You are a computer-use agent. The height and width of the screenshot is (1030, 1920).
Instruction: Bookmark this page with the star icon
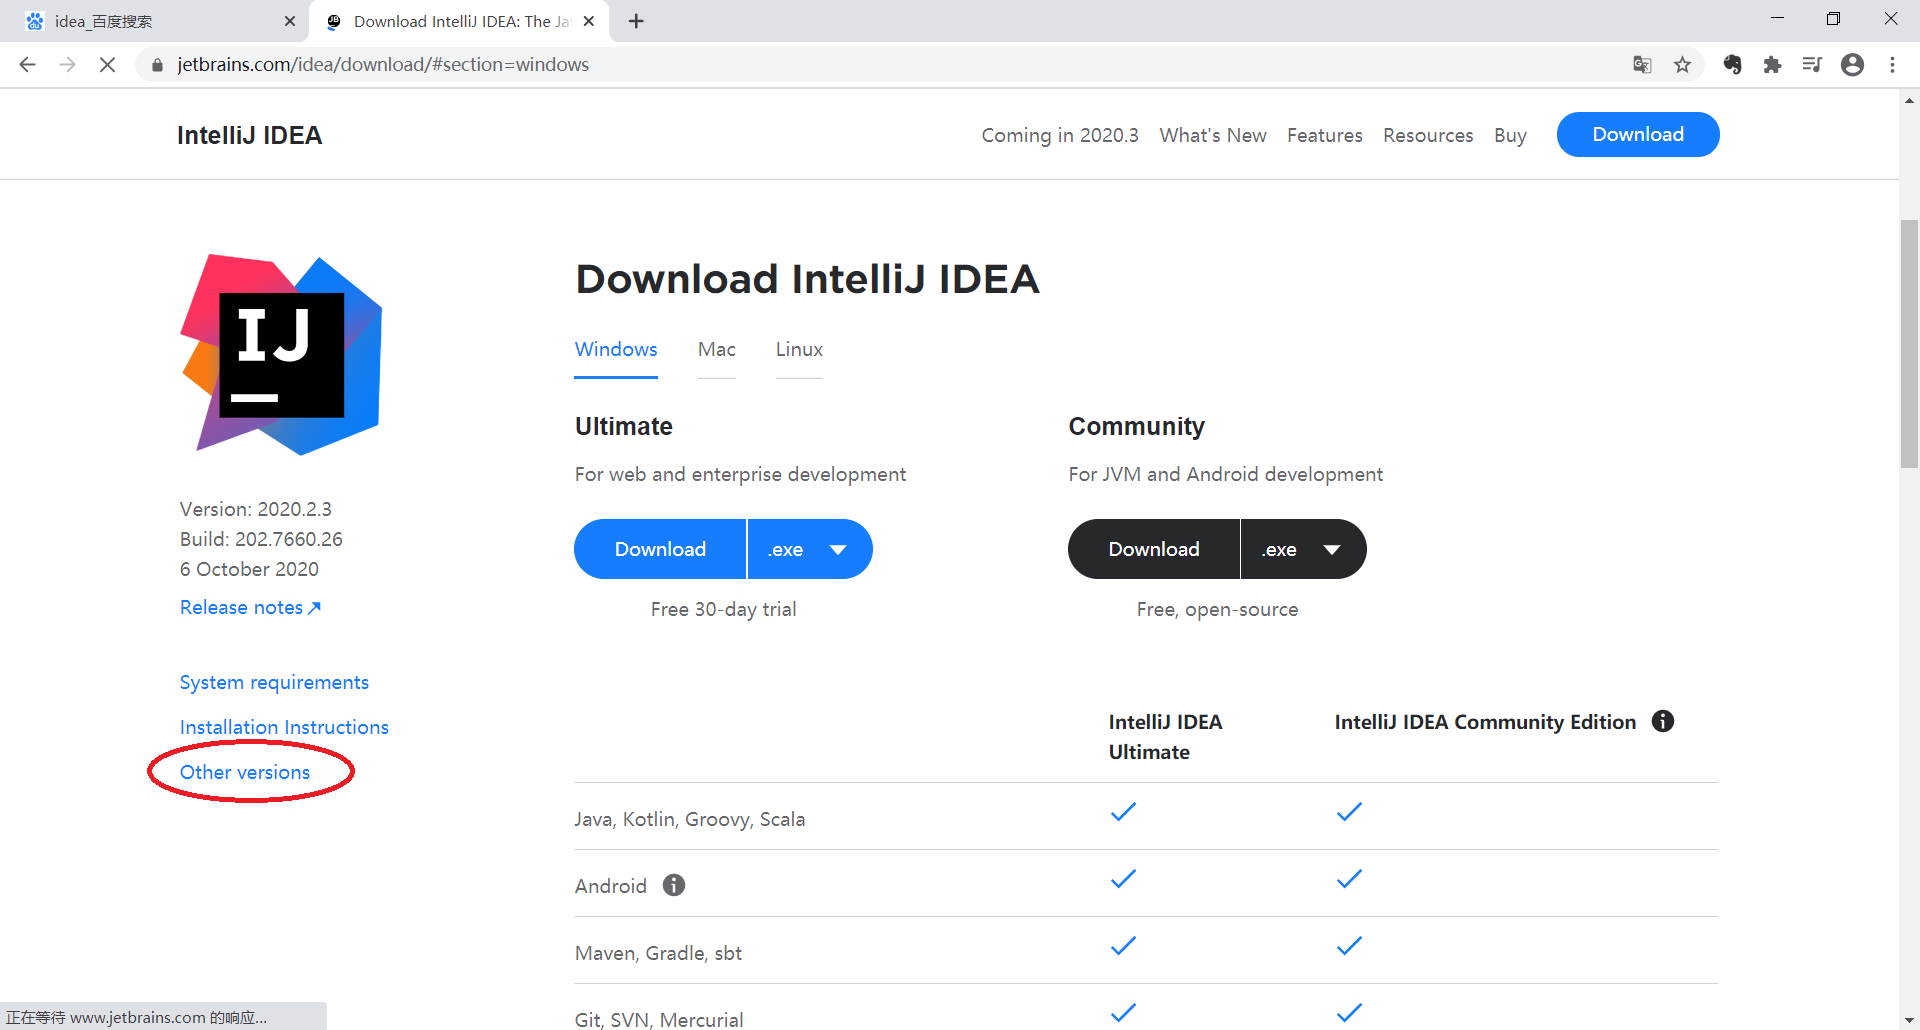click(1683, 65)
